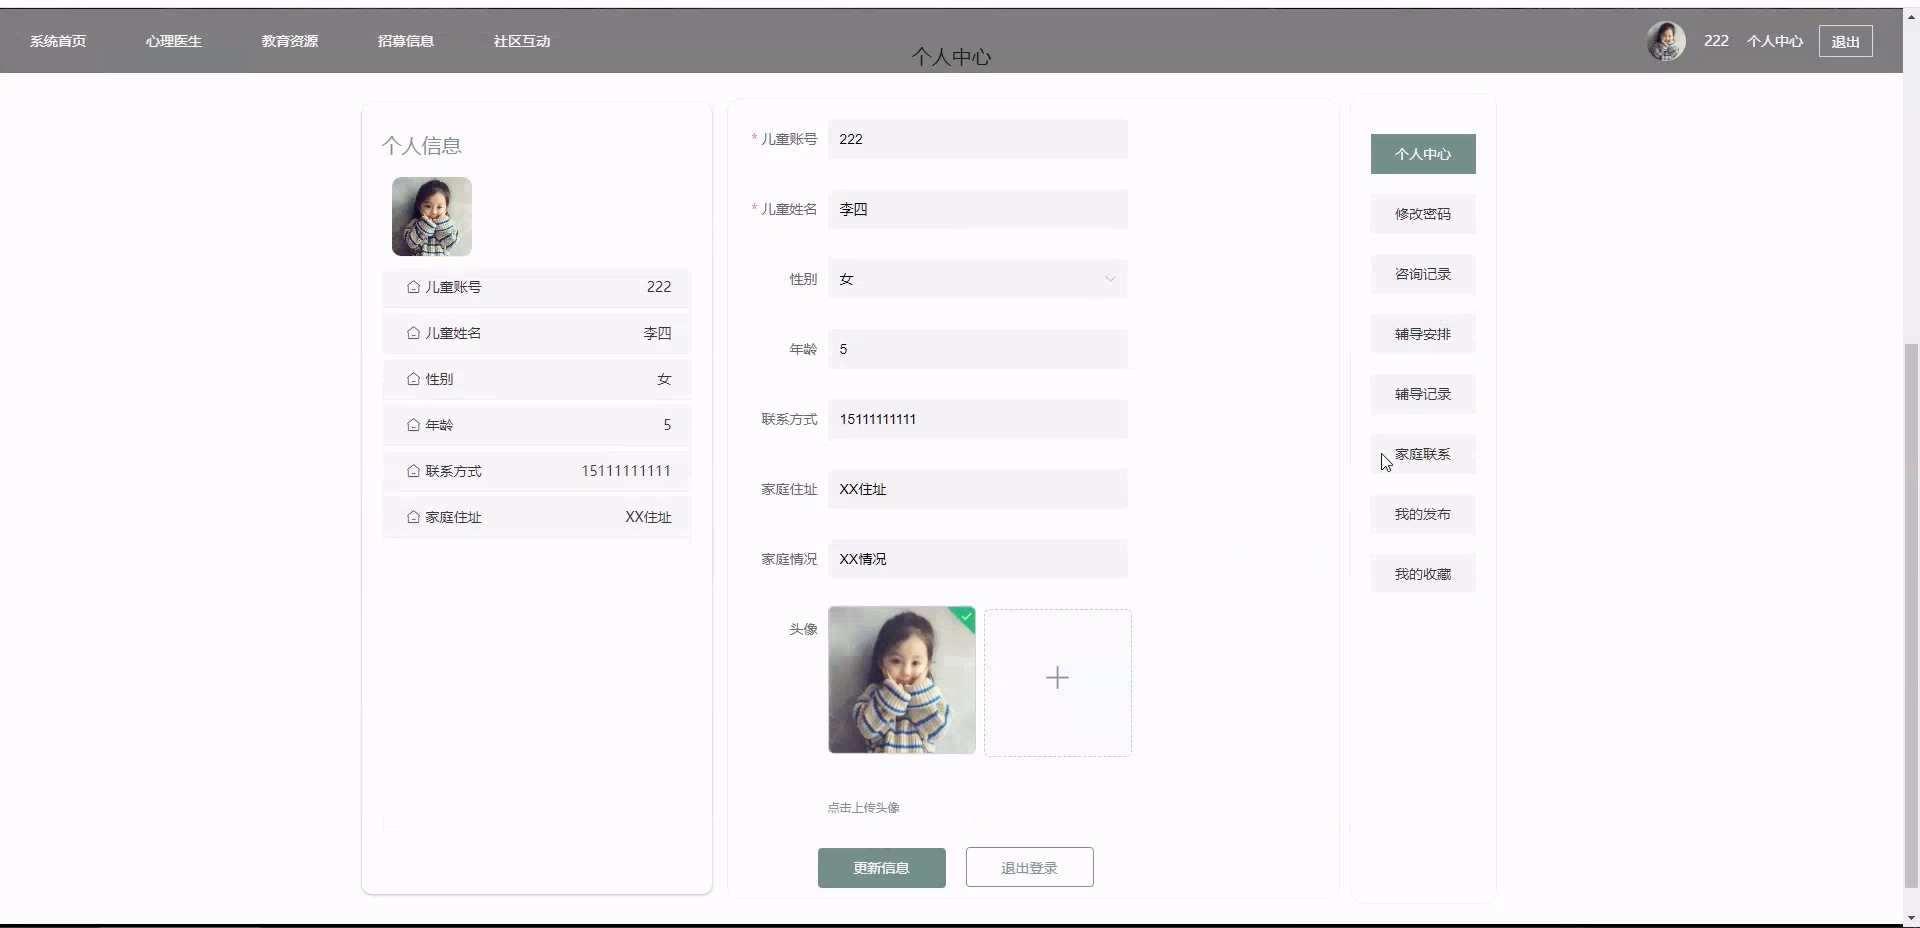Image resolution: width=1920 pixels, height=928 pixels.
Task: Select the 修改密码 sidebar tab
Action: click(x=1423, y=214)
